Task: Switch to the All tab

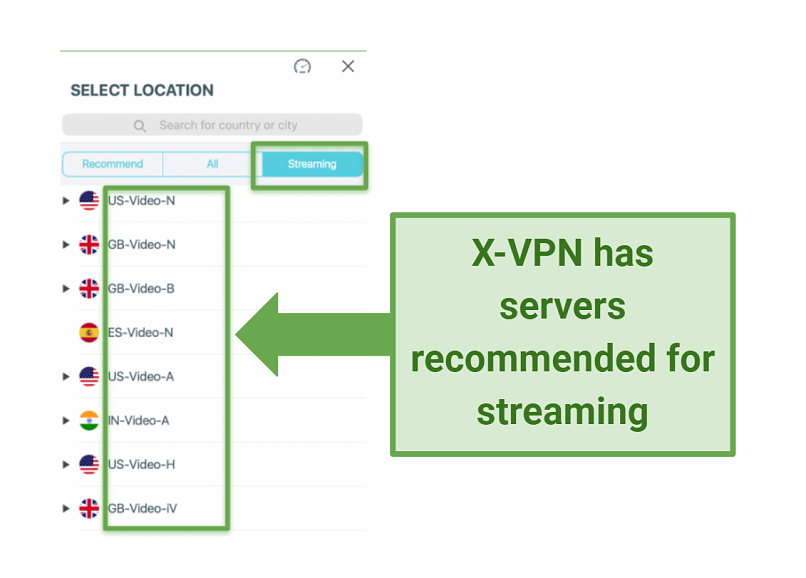Action: (x=212, y=164)
